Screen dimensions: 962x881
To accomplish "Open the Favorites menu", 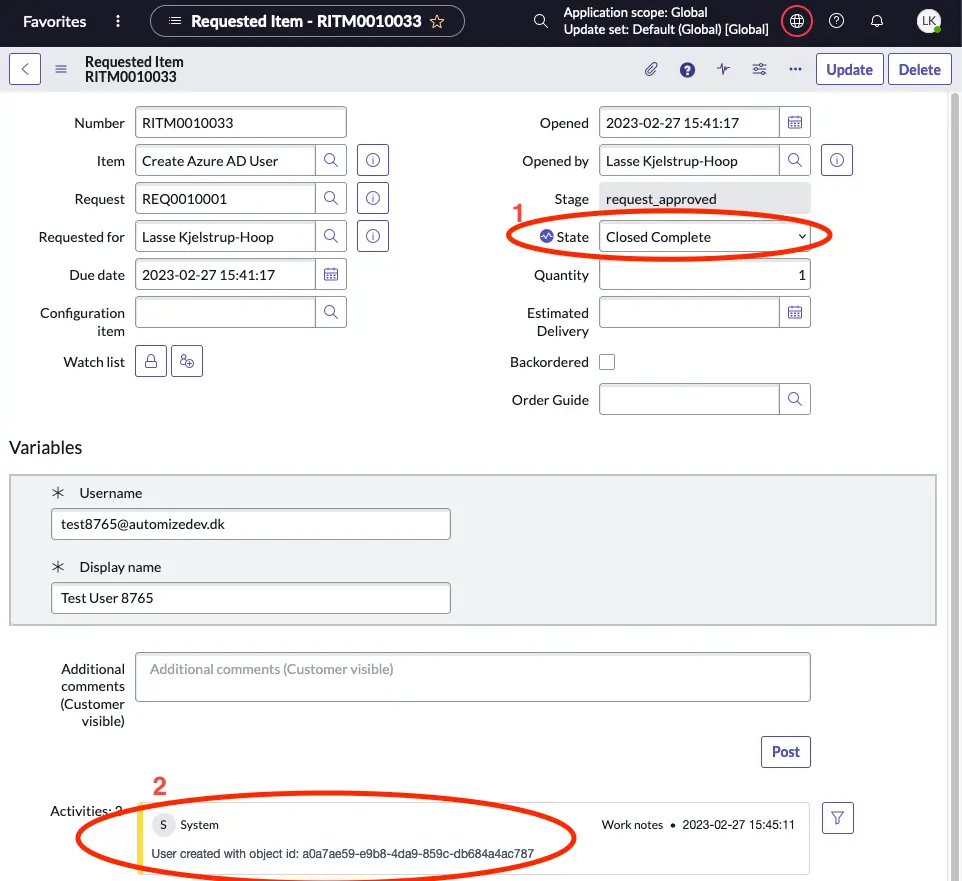I will pyautogui.click(x=54, y=20).
